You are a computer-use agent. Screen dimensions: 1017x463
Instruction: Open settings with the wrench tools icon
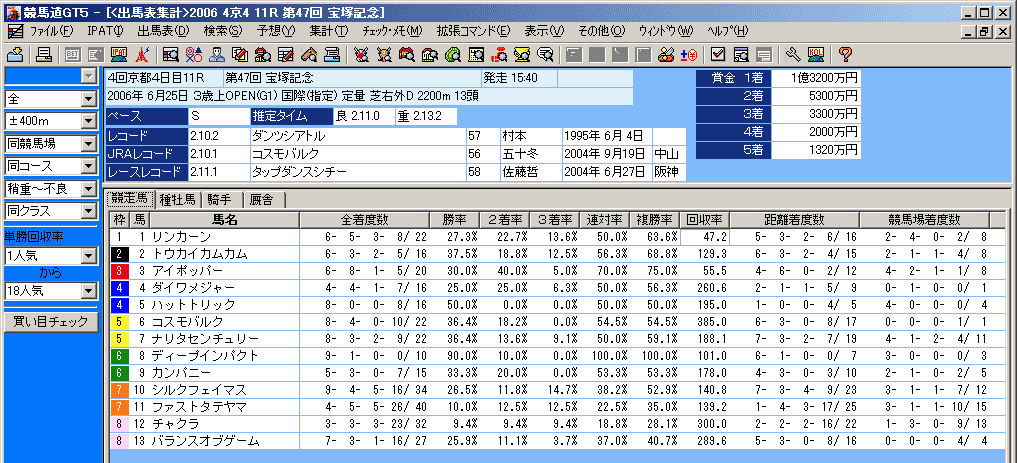[x=793, y=53]
